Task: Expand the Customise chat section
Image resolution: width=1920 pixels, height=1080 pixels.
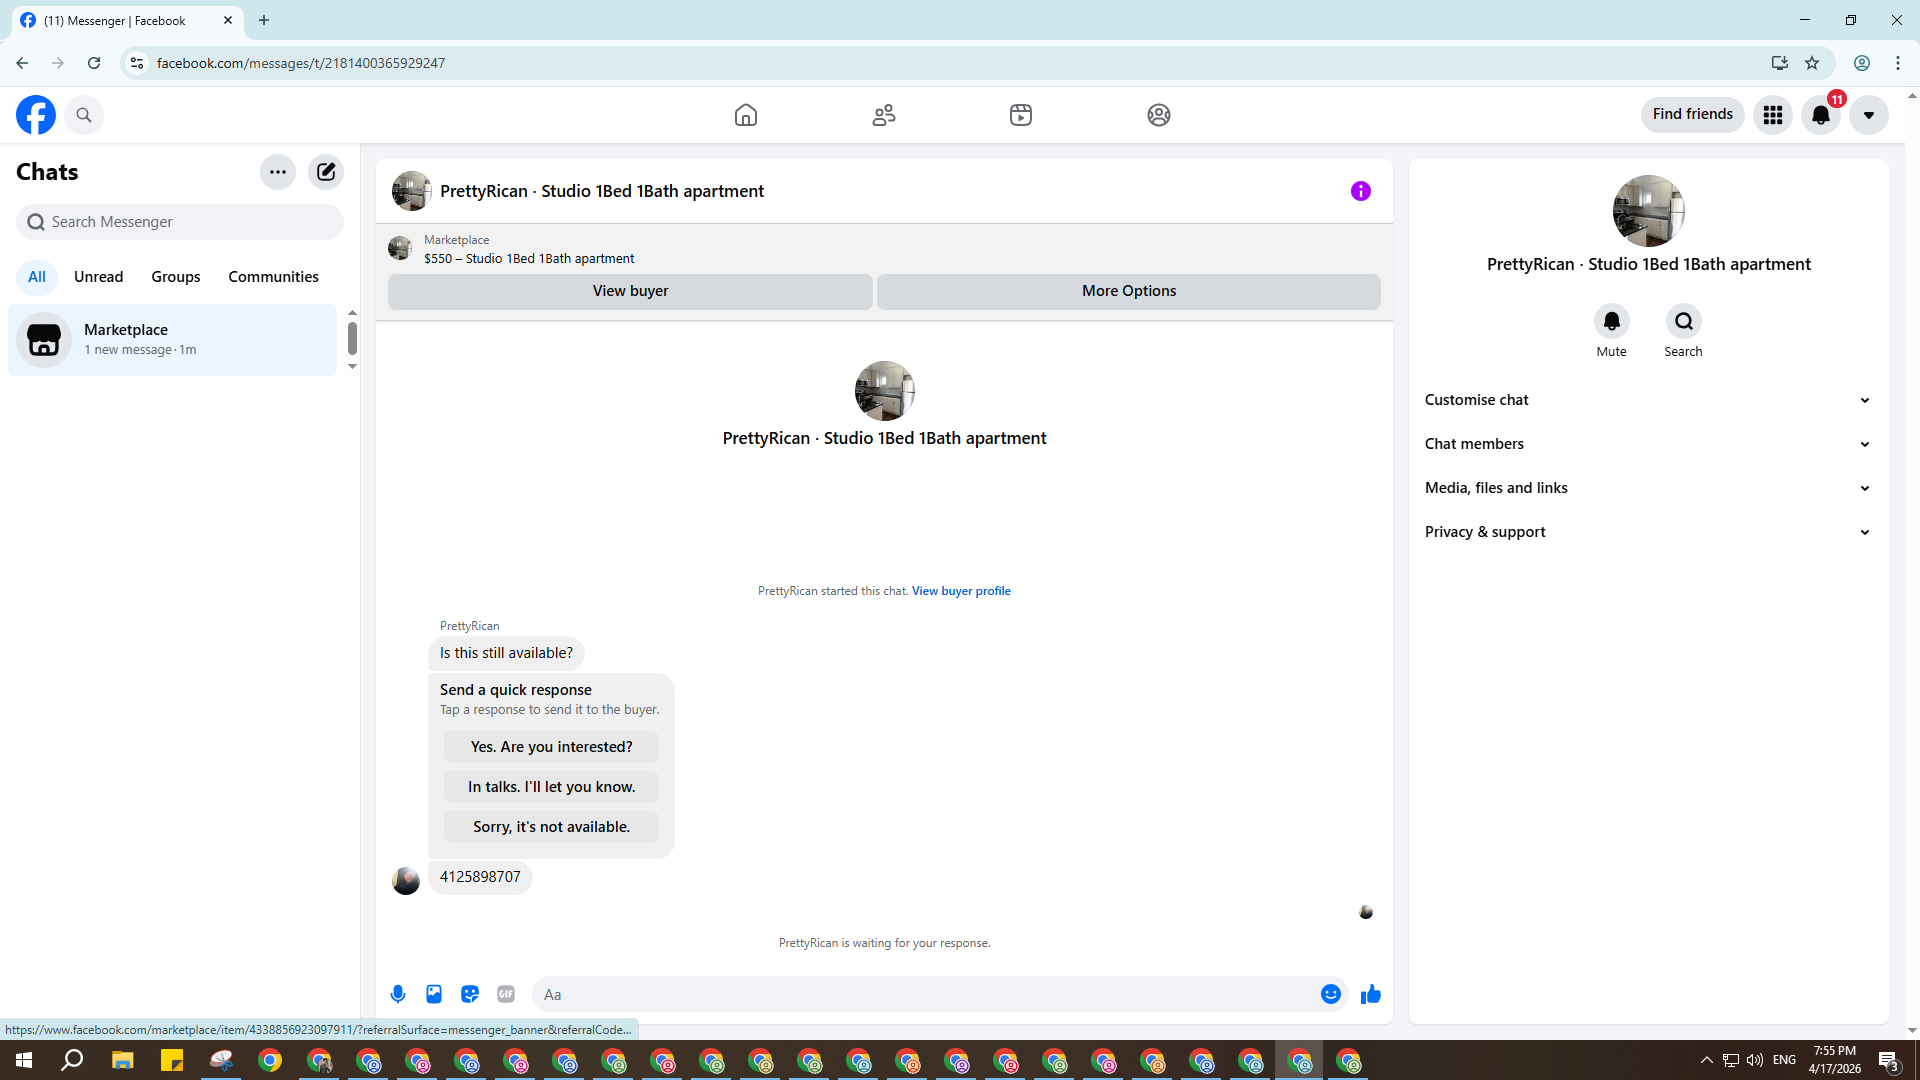Action: coord(1647,400)
